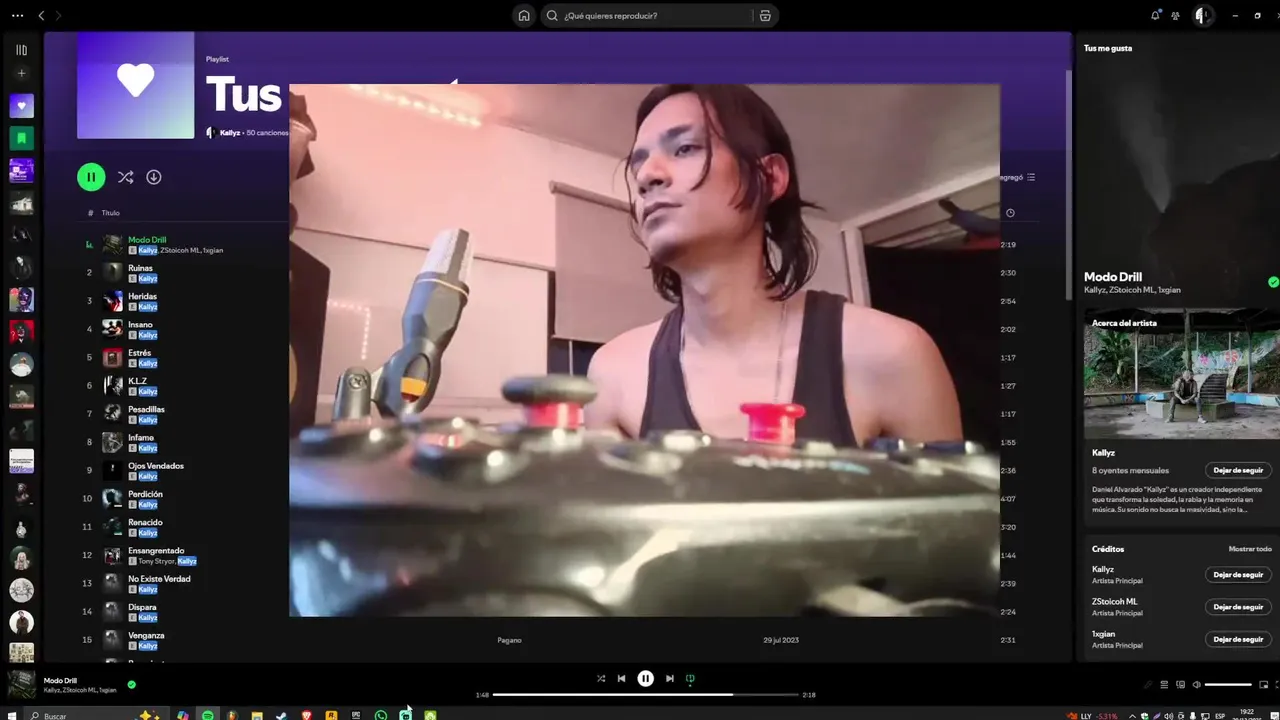This screenshot has width=1280, height=720.
Task: Select the track No Existe Verdad
Action: click(159, 579)
